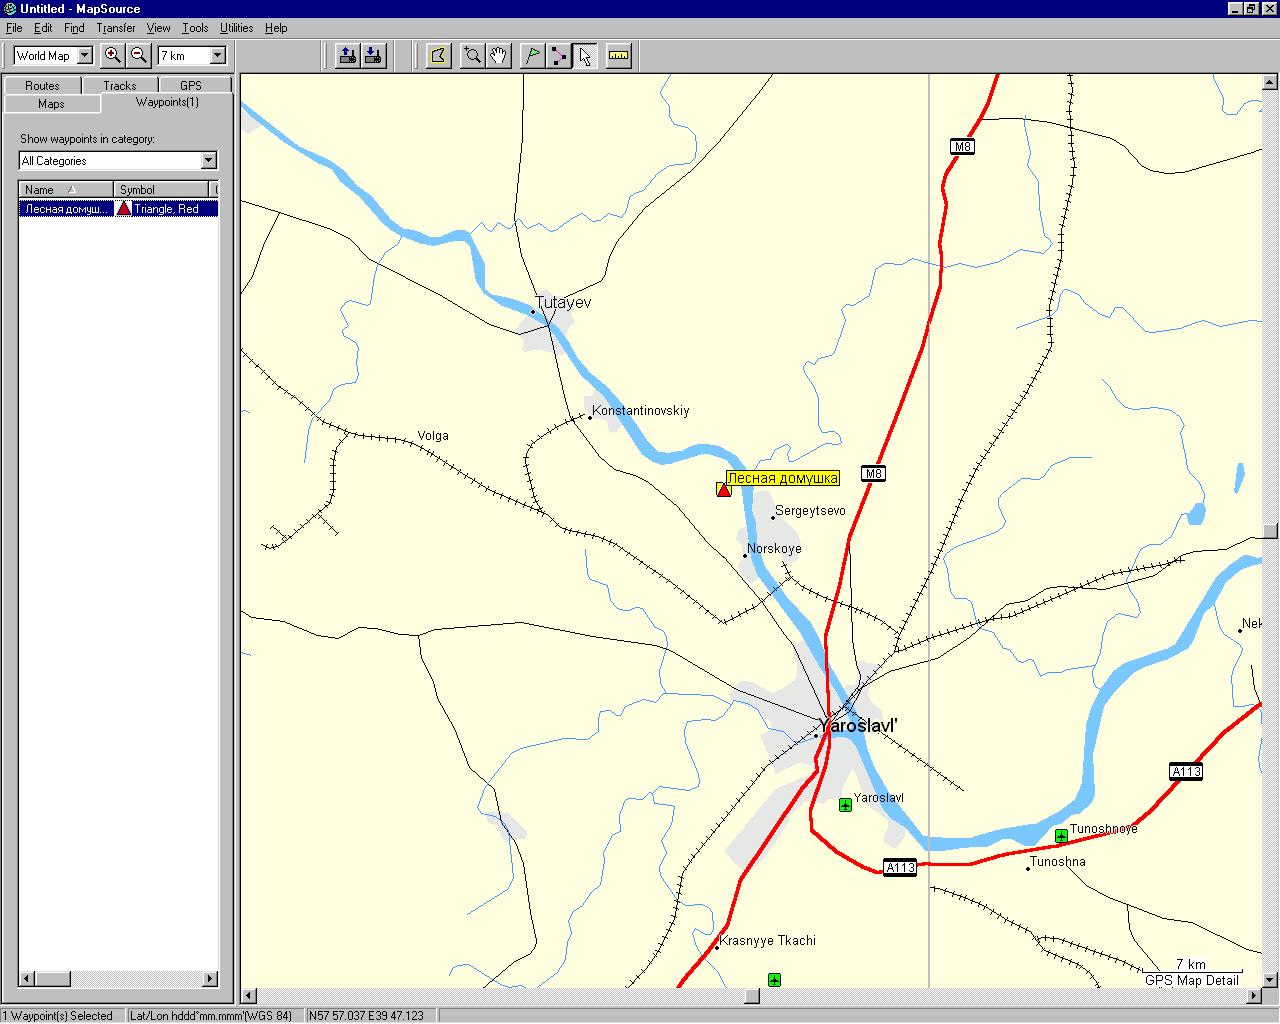Open the Find menu
Viewport: 1280px width, 1024px height.
click(x=74, y=28)
